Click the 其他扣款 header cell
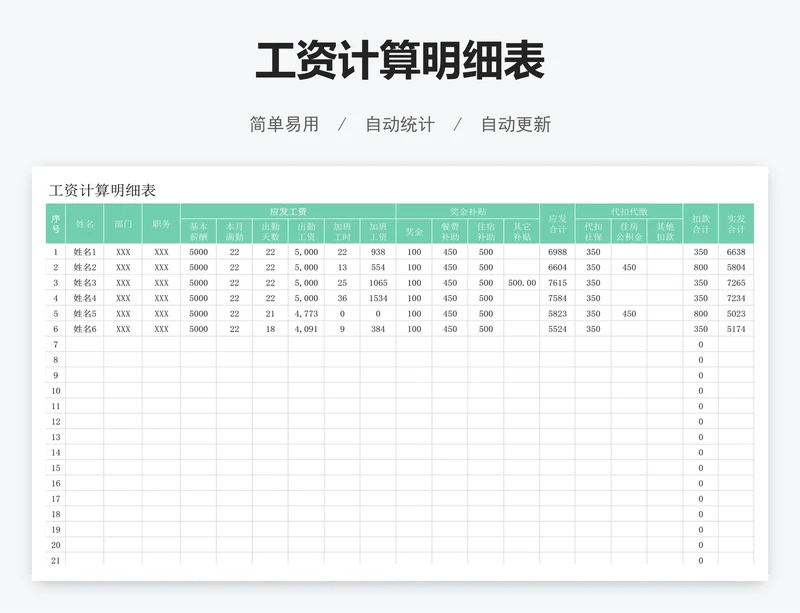 coord(665,231)
